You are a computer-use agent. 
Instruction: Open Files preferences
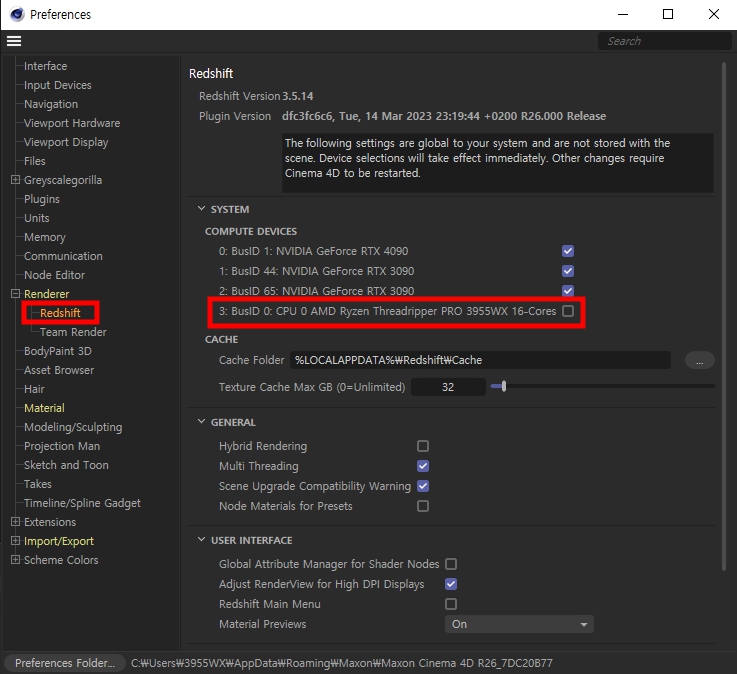(x=35, y=161)
